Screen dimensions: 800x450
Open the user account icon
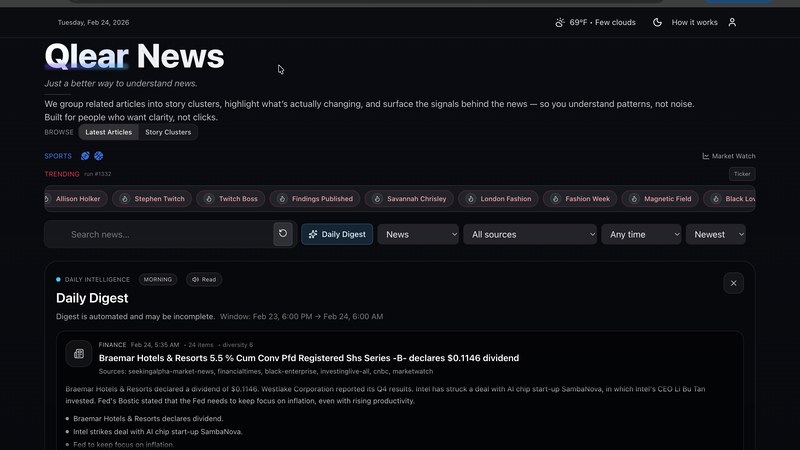[732, 22]
